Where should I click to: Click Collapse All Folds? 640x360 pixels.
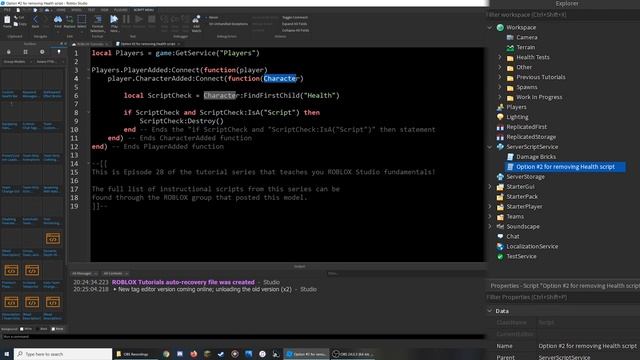pyautogui.click(x=296, y=30)
